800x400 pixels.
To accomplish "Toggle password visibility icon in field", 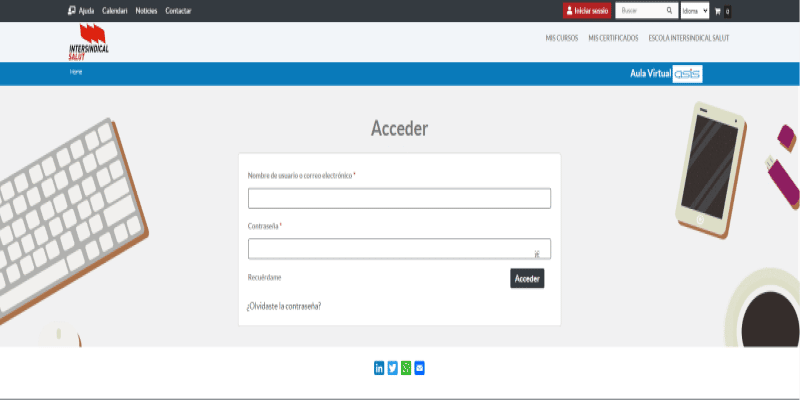I will point(537,254).
